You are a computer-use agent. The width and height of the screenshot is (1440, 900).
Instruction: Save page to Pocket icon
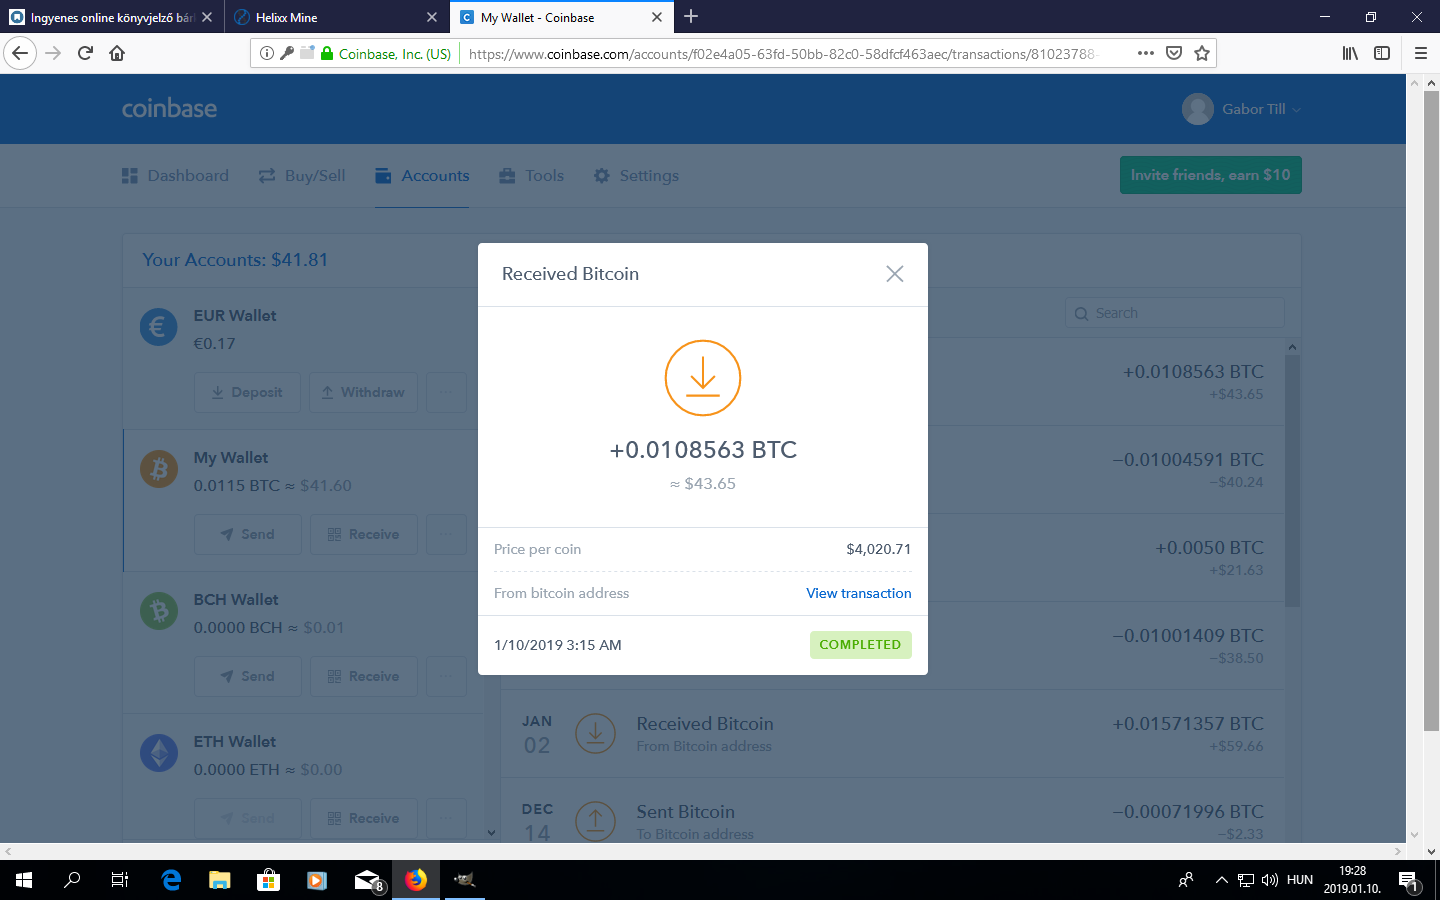point(1174,53)
